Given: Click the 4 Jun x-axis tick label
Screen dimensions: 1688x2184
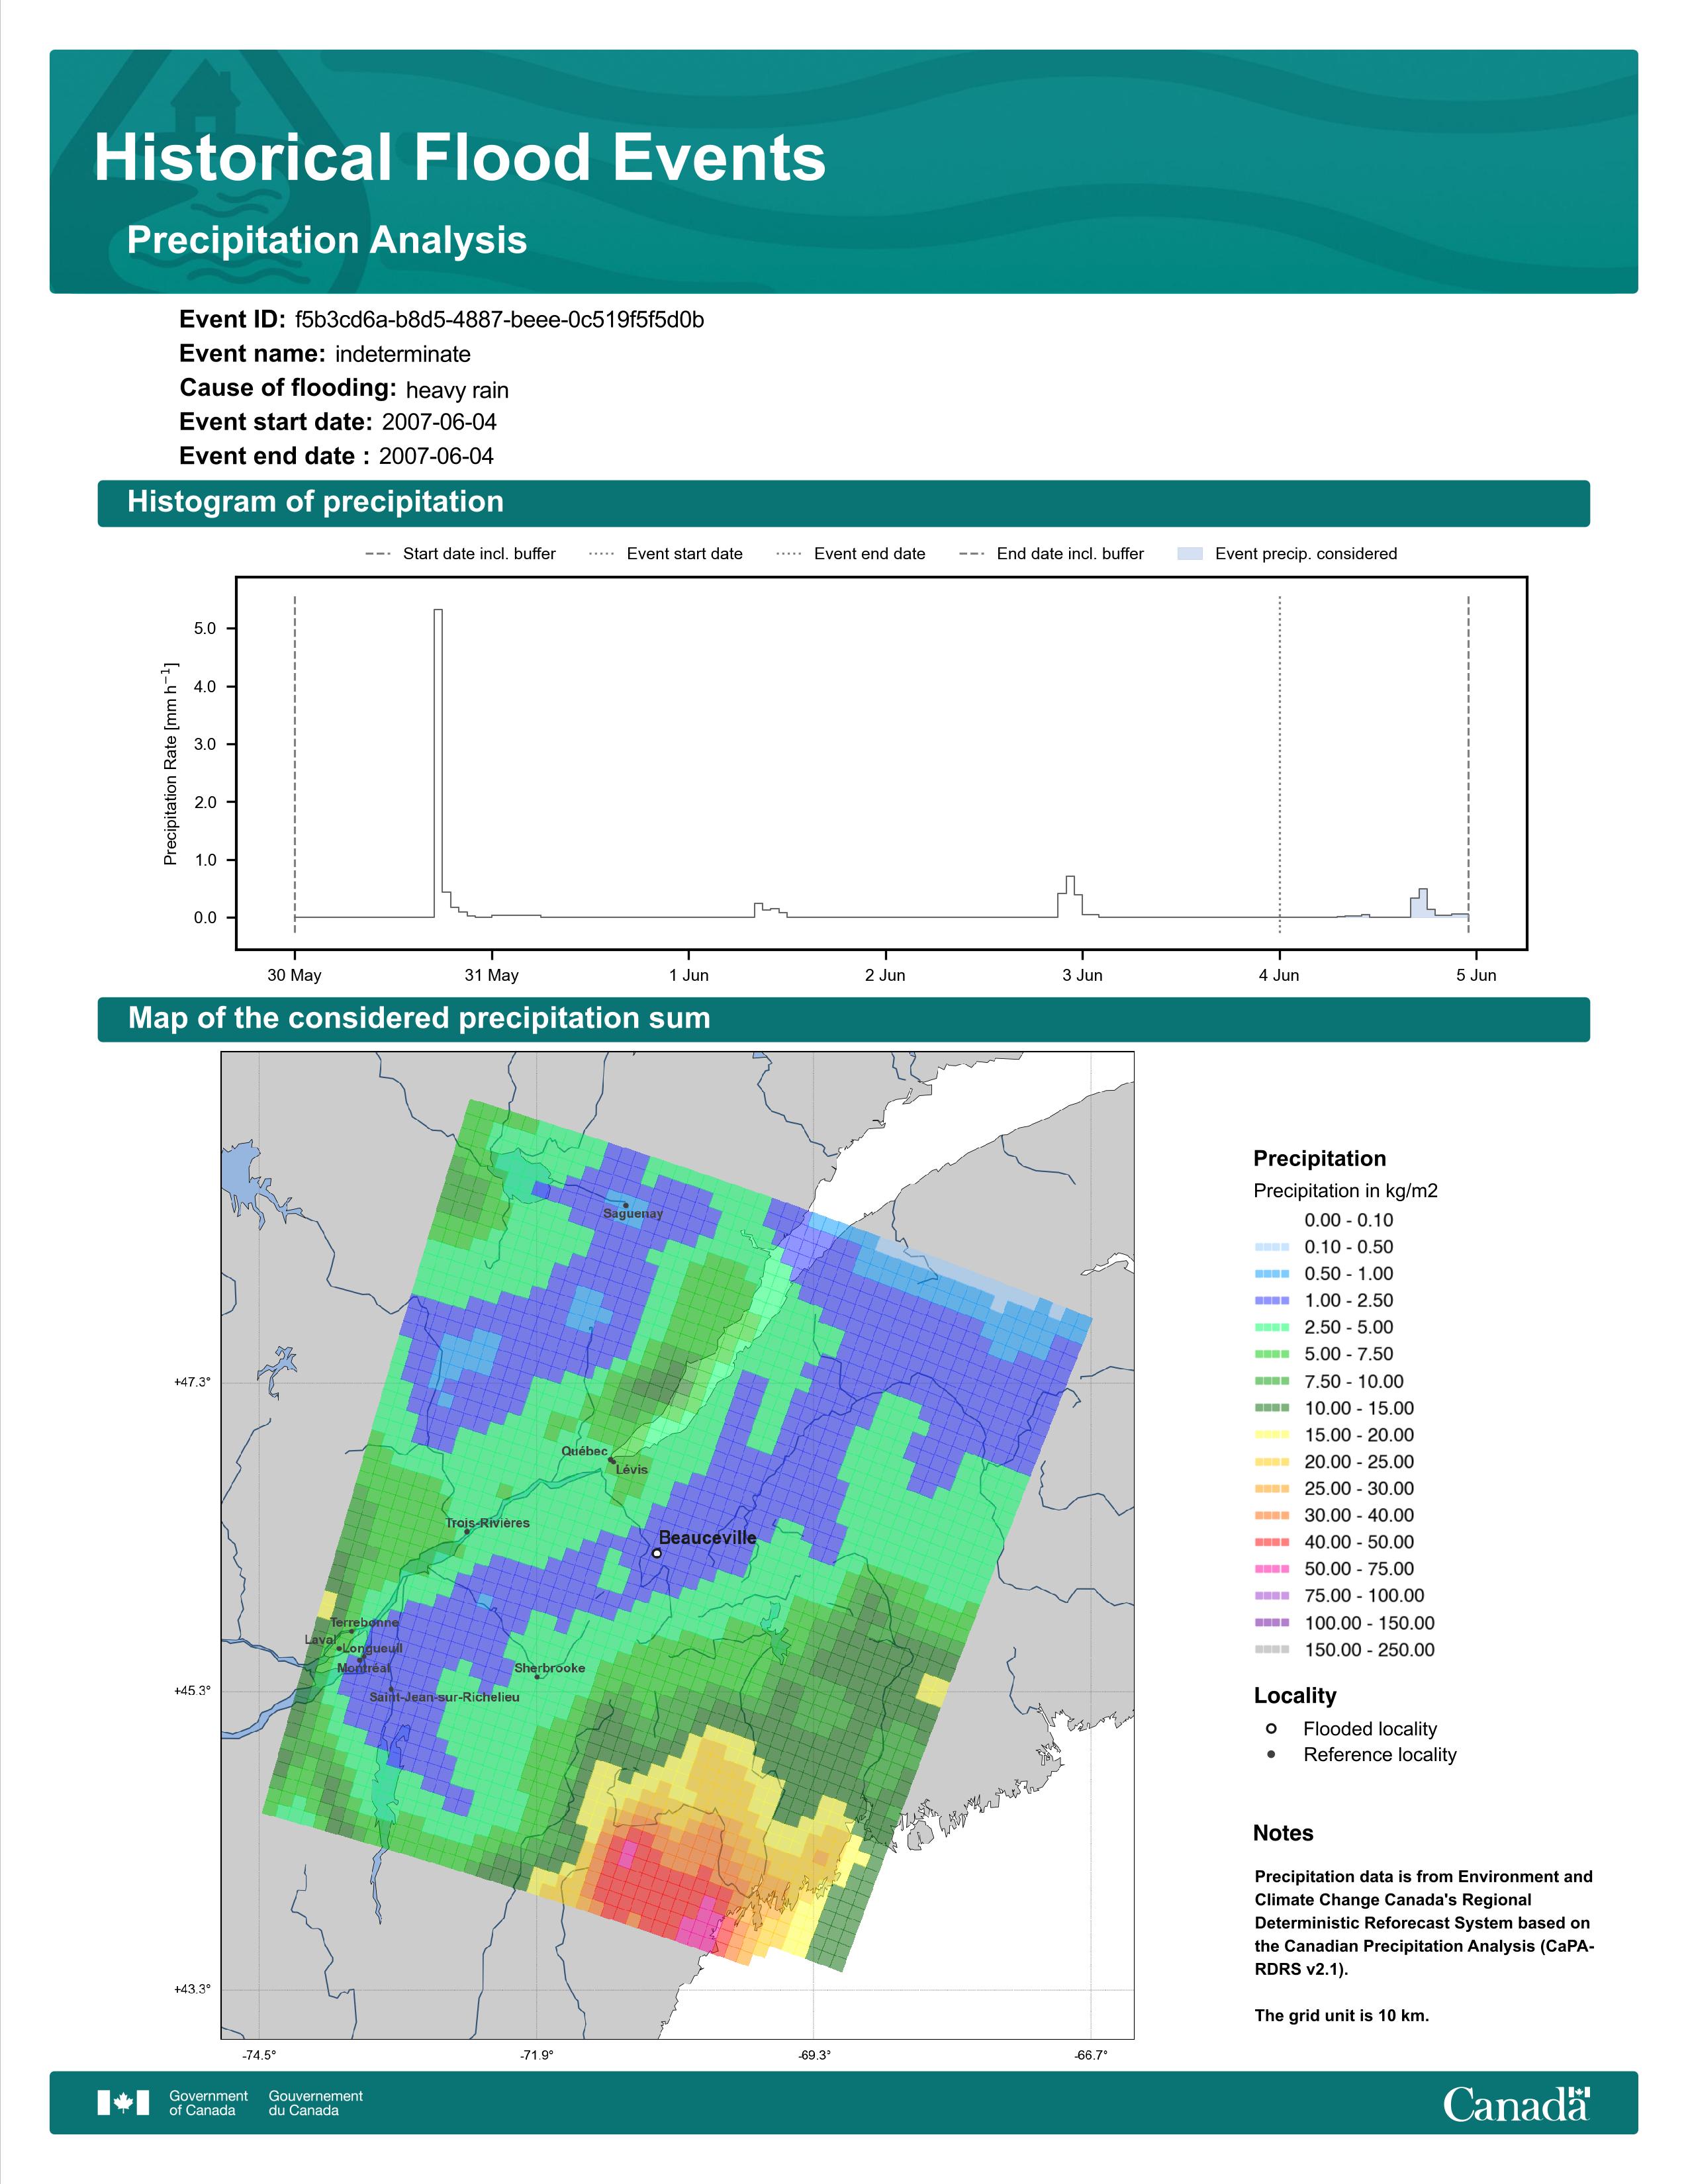Looking at the screenshot, I should (1279, 975).
